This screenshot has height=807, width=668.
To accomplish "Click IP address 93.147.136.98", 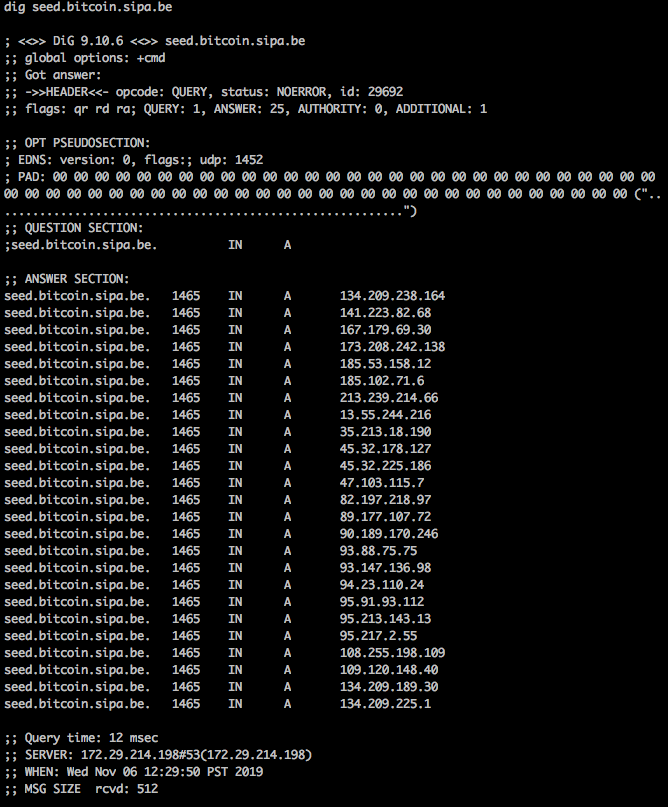I will coord(385,568).
